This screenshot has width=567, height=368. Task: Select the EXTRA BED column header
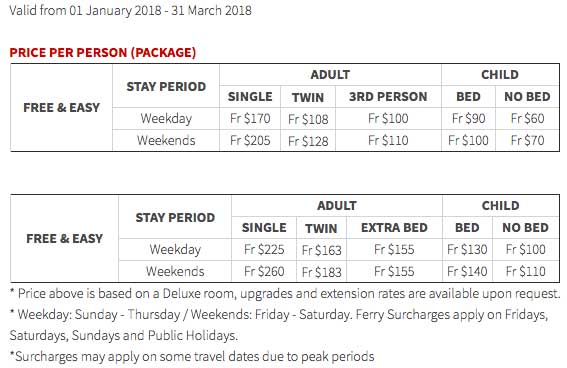(x=394, y=228)
